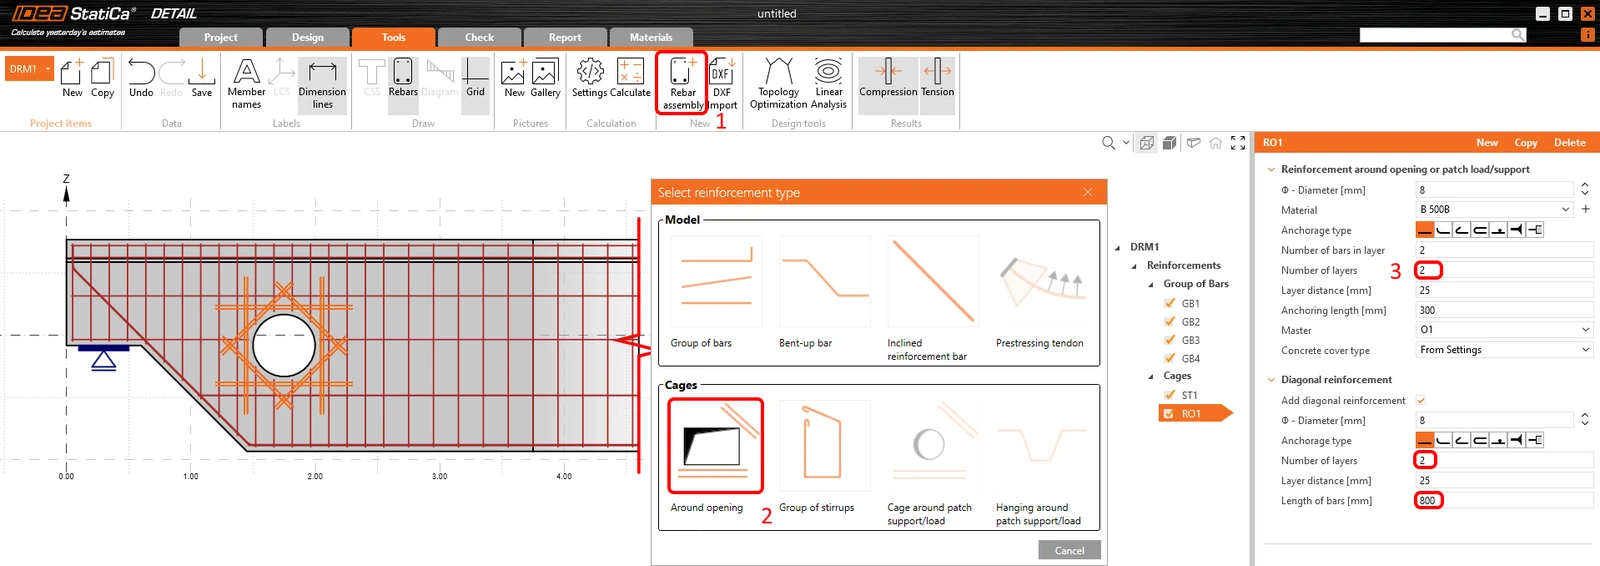
Task: Toggle ST1 cage visibility checkbox
Action: [1170, 395]
